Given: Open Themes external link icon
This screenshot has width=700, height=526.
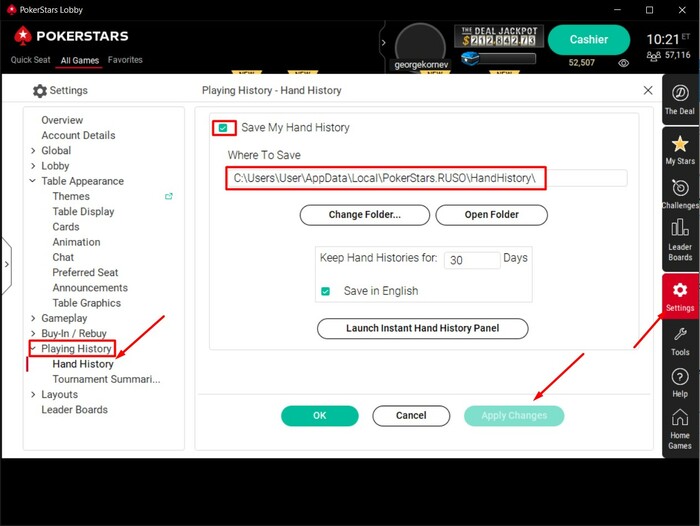Looking at the screenshot, I should point(169,196).
